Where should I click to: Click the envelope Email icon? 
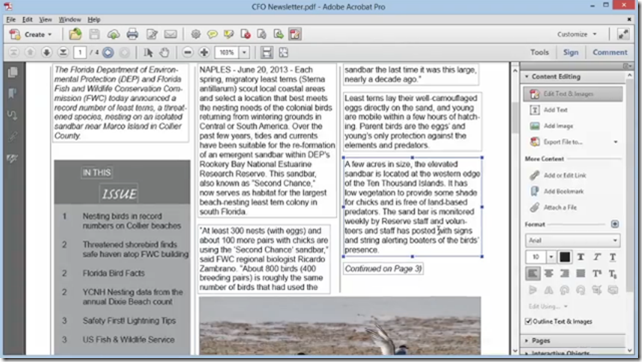[x=170, y=34]
